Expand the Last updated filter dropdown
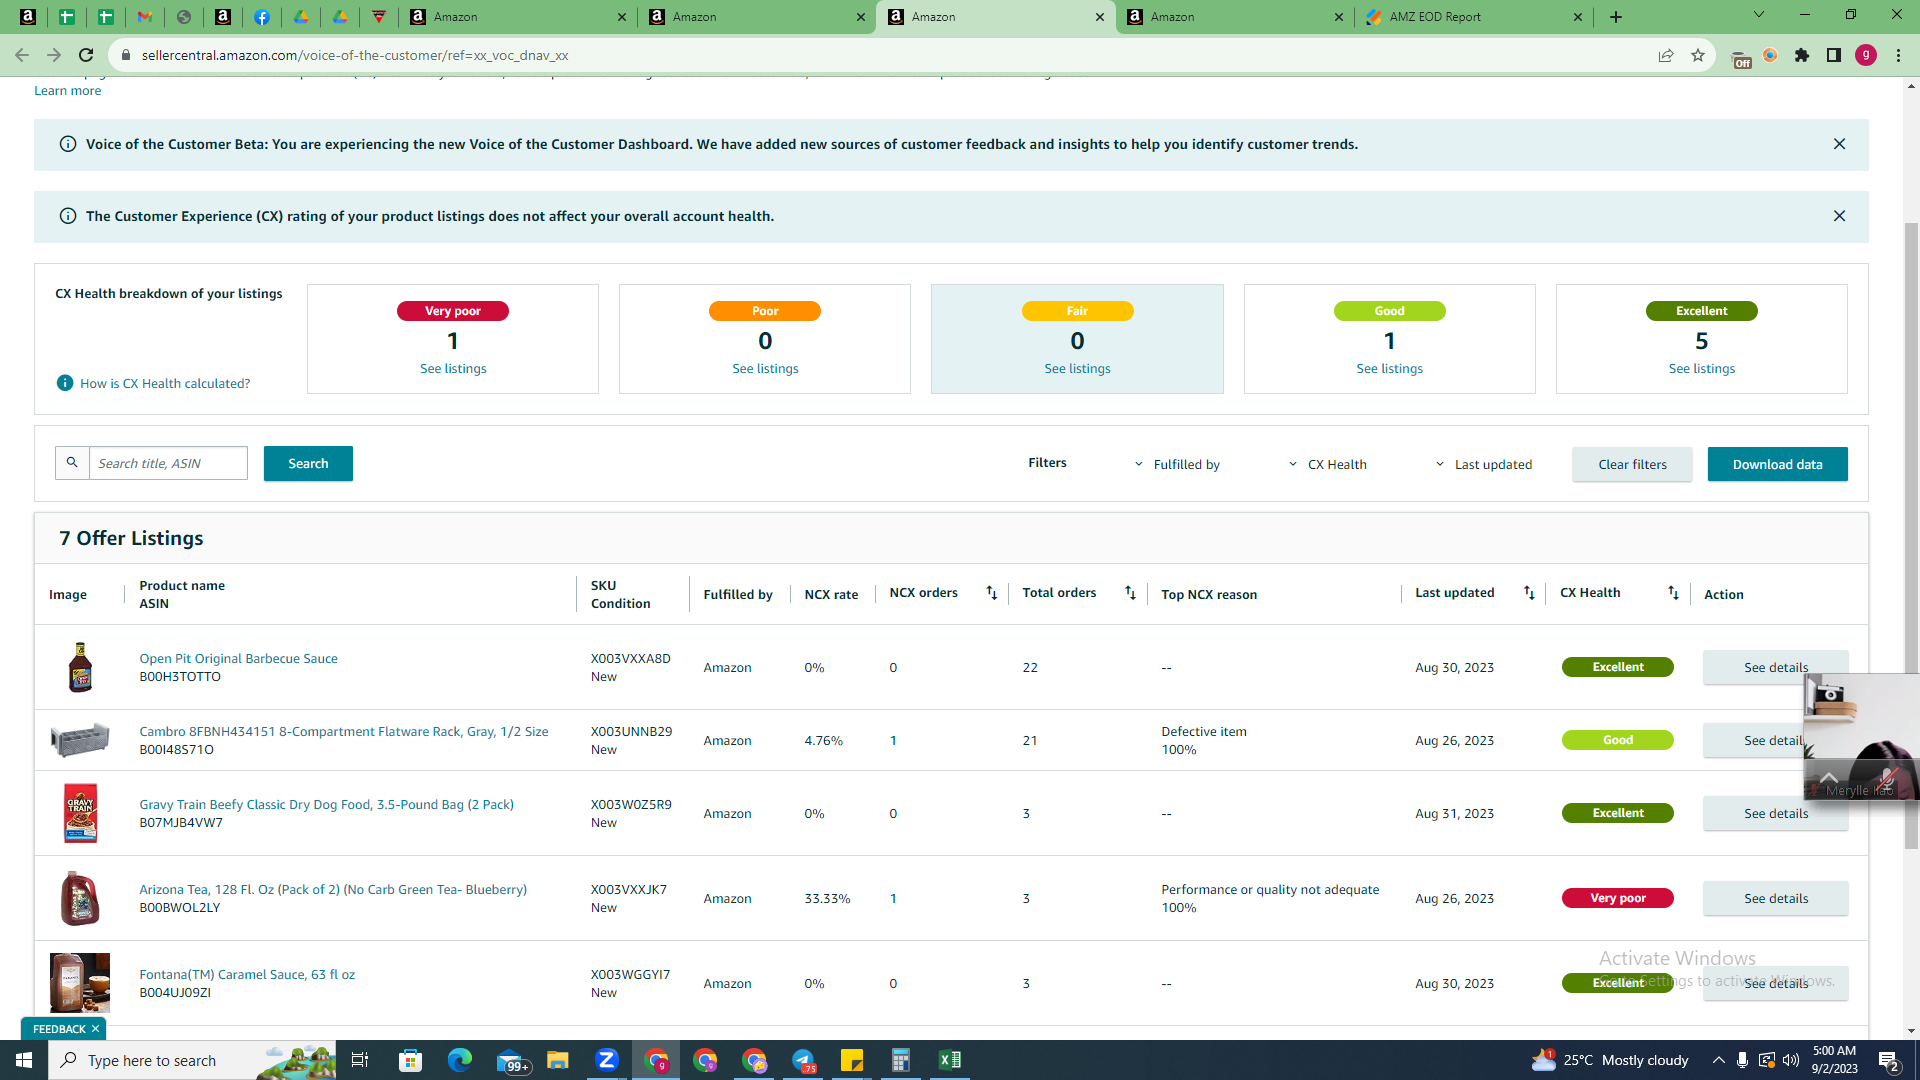This screenshot has height=1080, width=1920. (1483, 464)
